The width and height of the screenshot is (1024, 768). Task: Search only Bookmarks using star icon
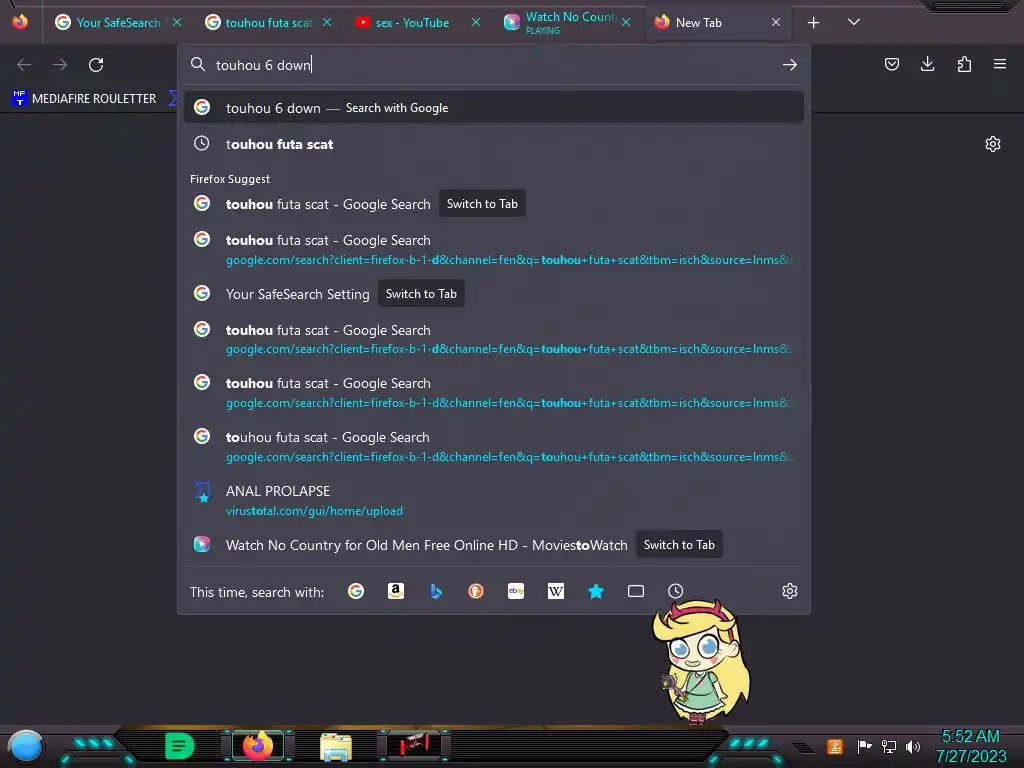pyautogui.click(x=596, y=591)
